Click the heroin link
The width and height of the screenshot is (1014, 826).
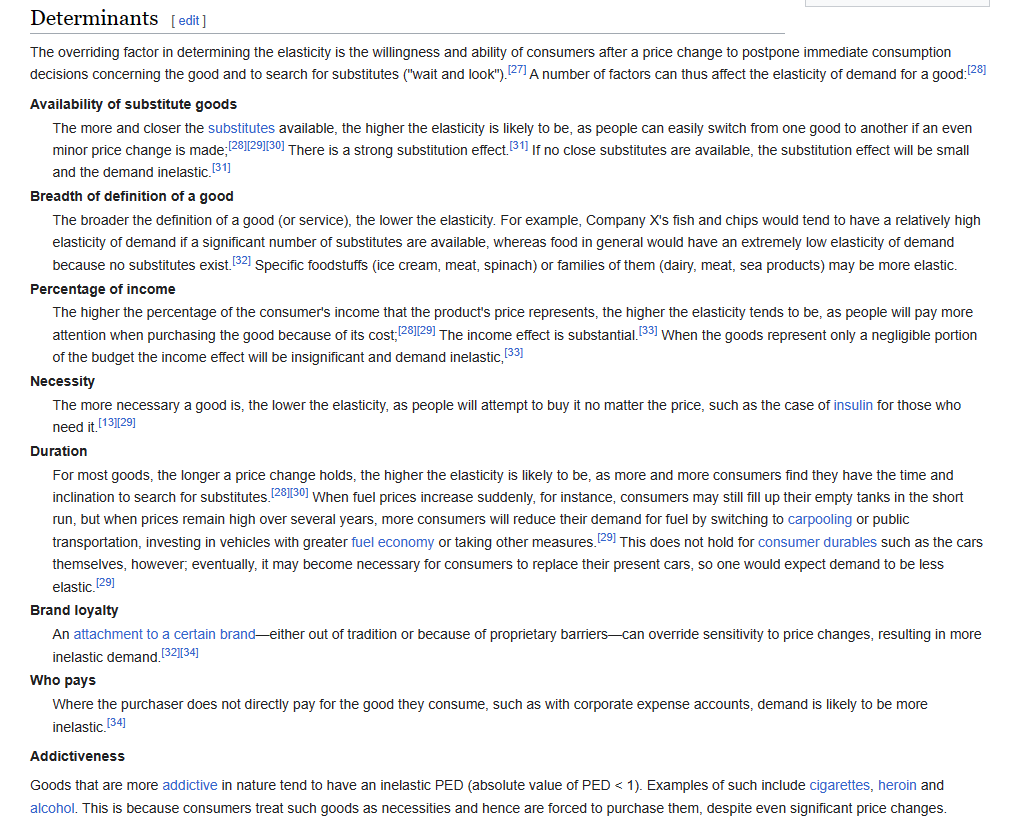pyautogui.click(x=897, y=785)
